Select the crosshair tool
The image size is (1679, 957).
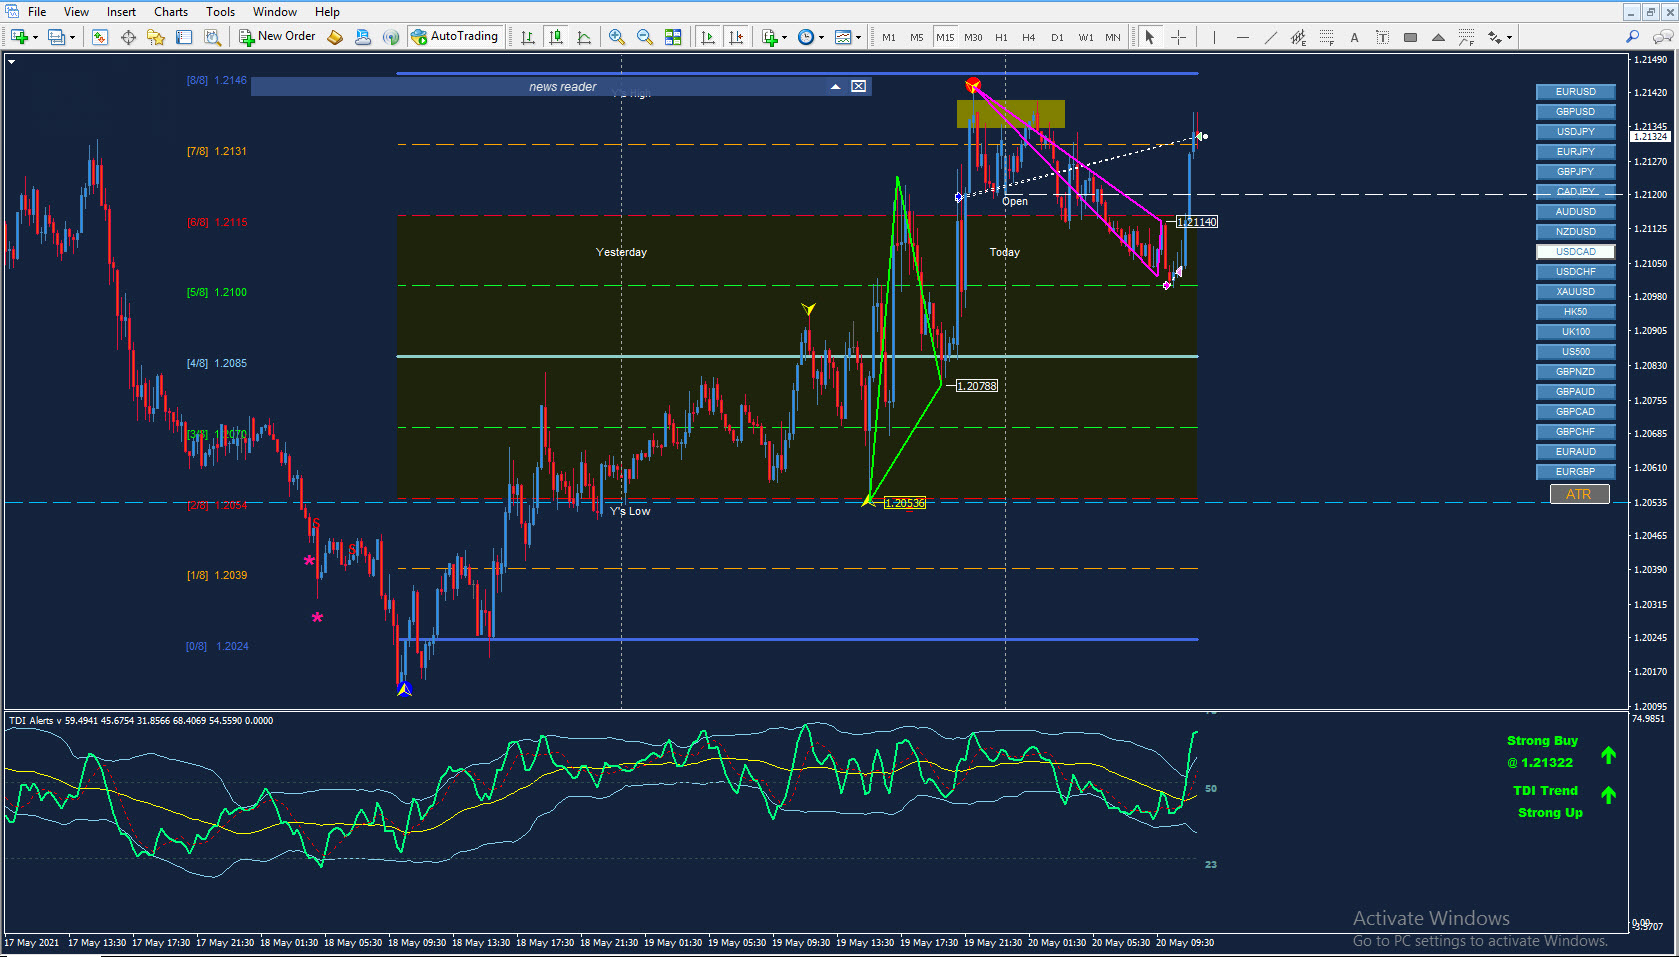[x=1179, y=37]
